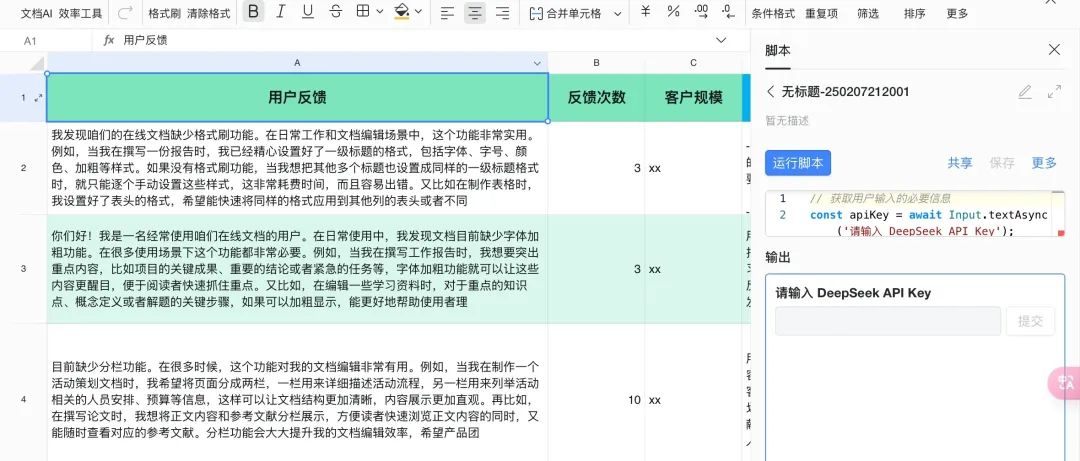Open 条件格式 conditional formatting
1080x461 pixels.
coord(773,13)
